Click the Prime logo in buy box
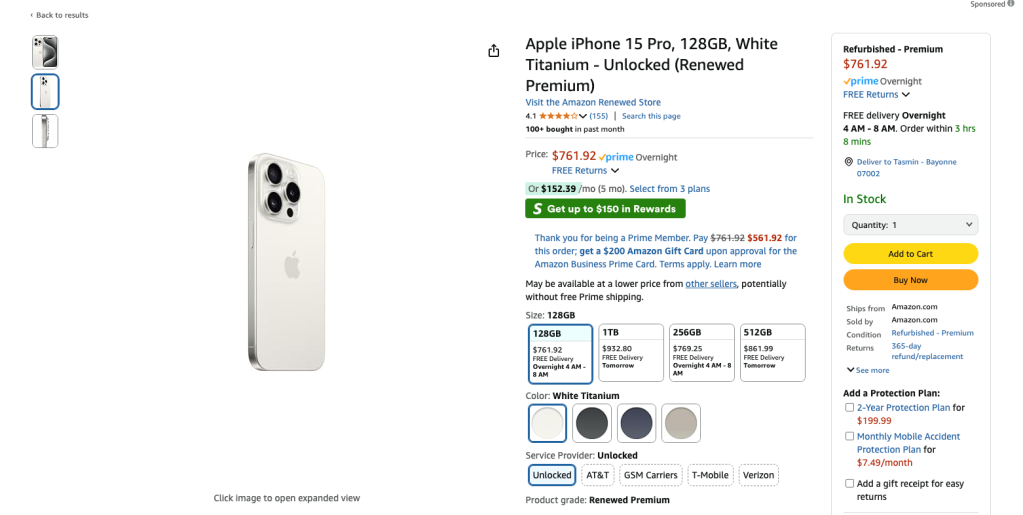Viewport: 1023px width, 515px height. pos(860,81)
